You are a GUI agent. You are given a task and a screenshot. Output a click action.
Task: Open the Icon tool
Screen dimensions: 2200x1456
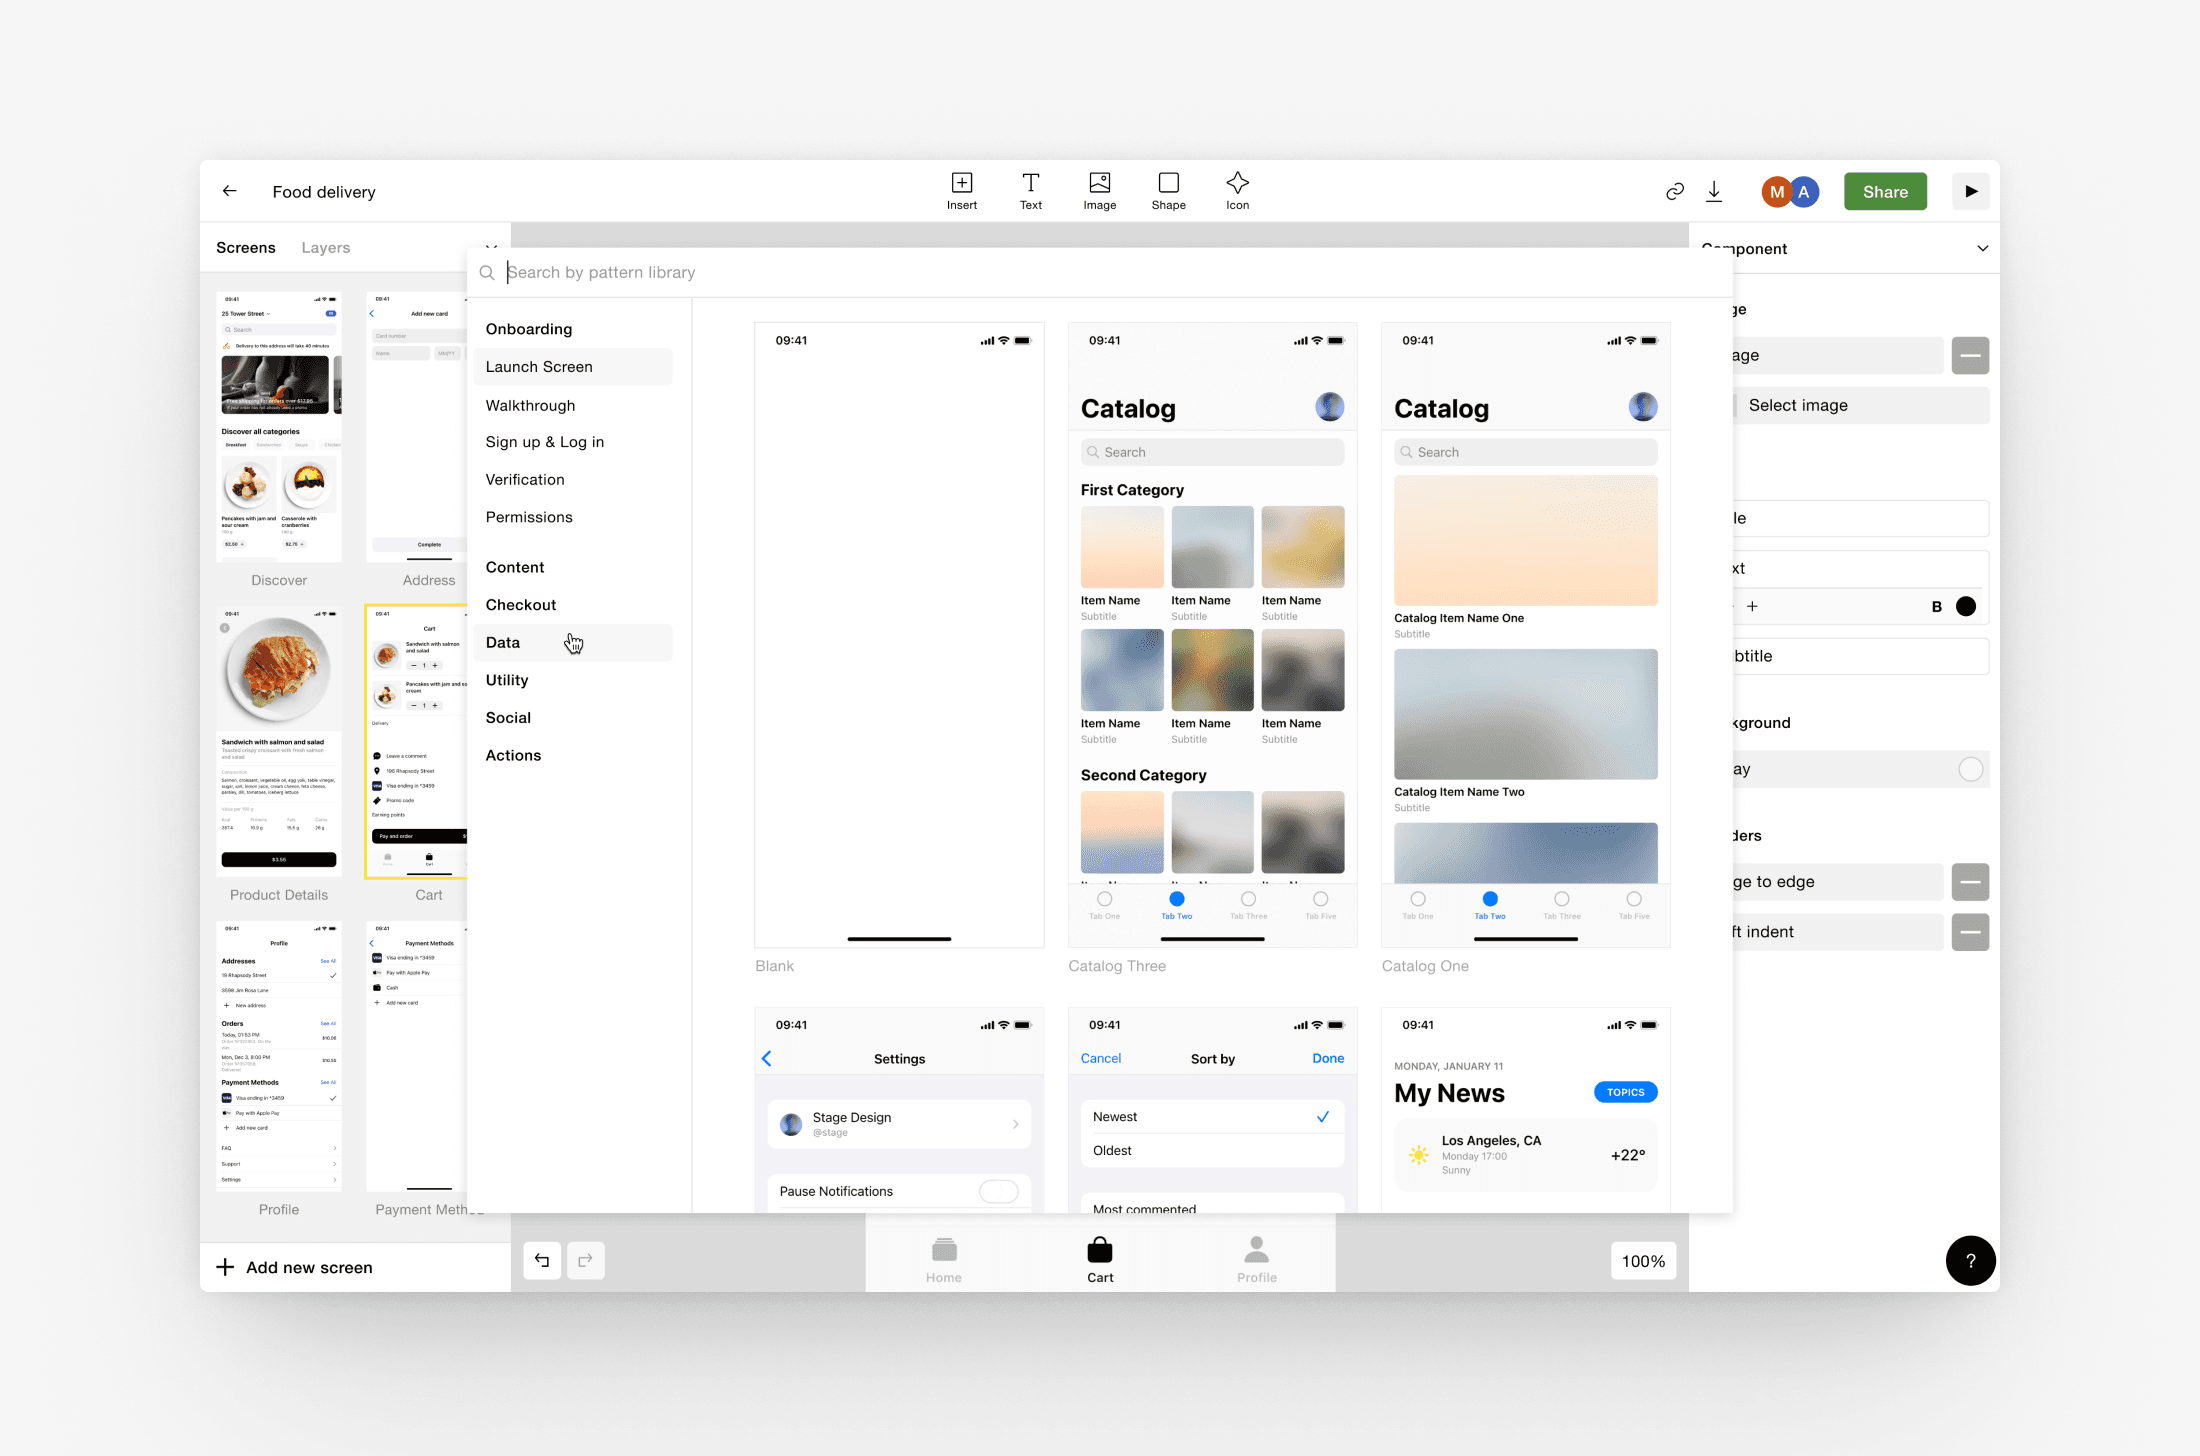(1237, 191)
